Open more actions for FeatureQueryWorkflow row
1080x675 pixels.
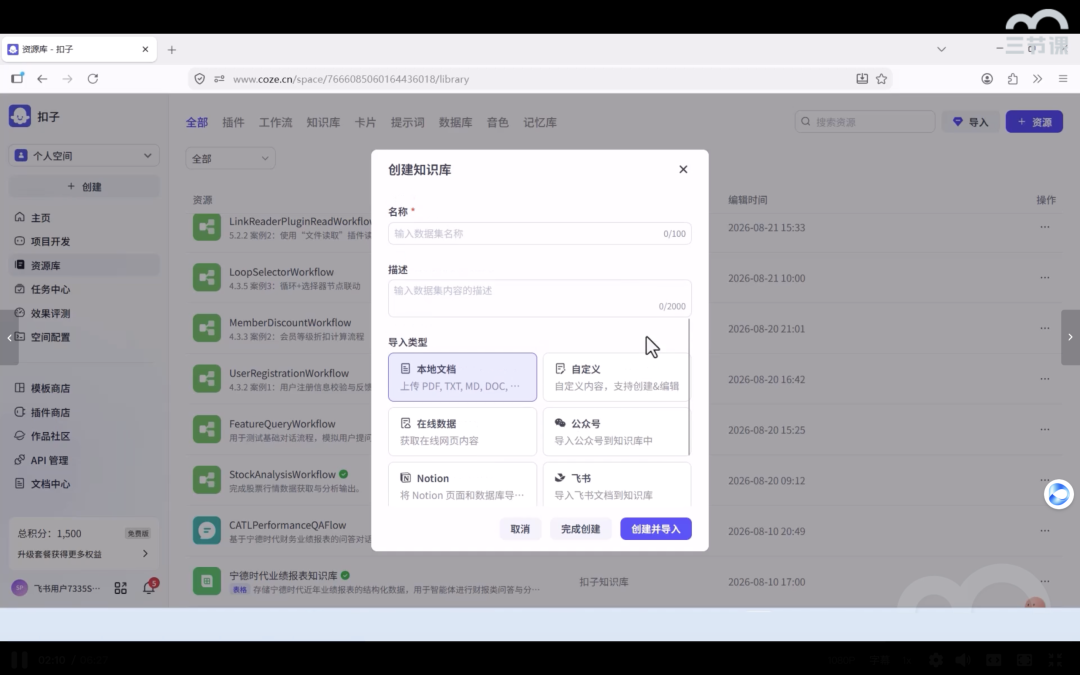(1045, 429)
